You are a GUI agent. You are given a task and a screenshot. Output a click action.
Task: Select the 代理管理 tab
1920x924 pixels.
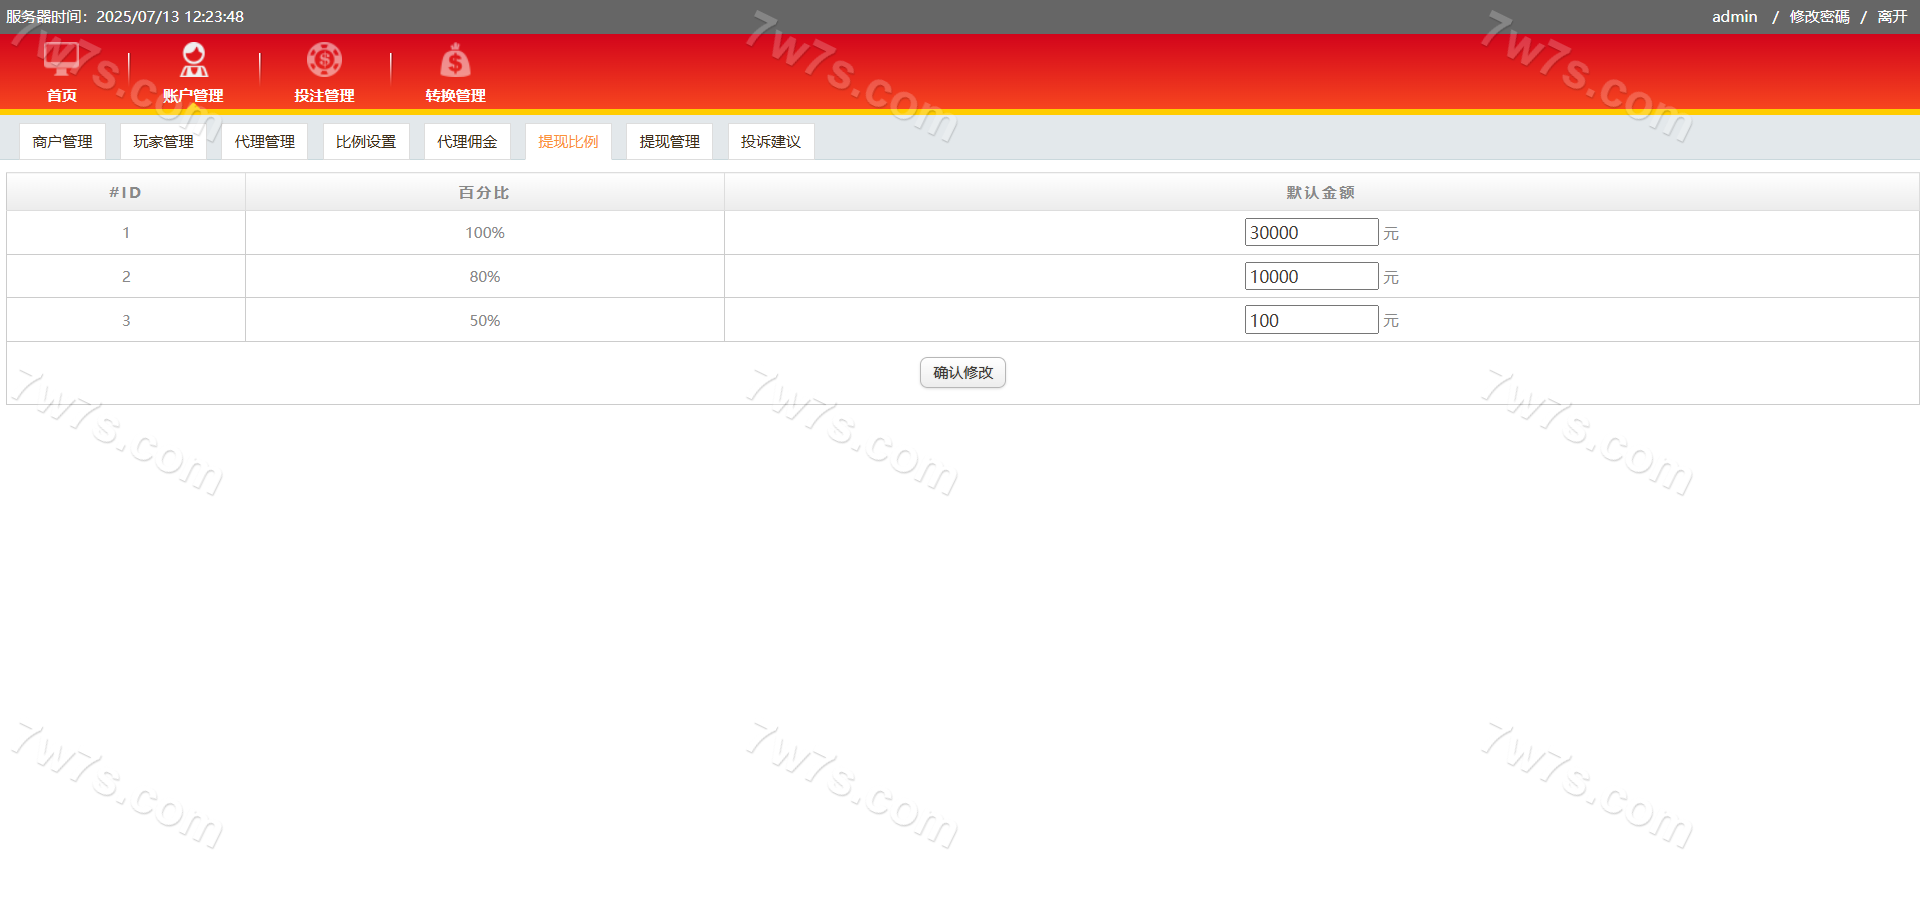click(264, 142)
